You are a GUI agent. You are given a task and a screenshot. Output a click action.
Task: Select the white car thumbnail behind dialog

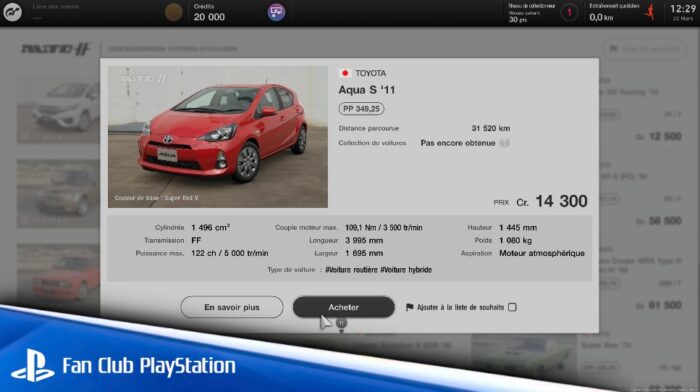click(58, 109)
